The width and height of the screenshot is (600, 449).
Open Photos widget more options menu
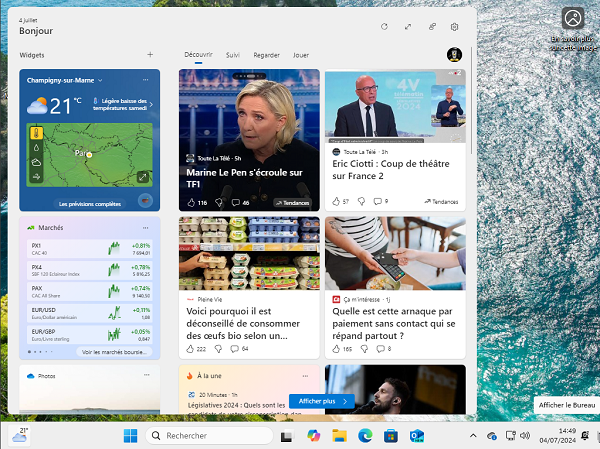146,376
